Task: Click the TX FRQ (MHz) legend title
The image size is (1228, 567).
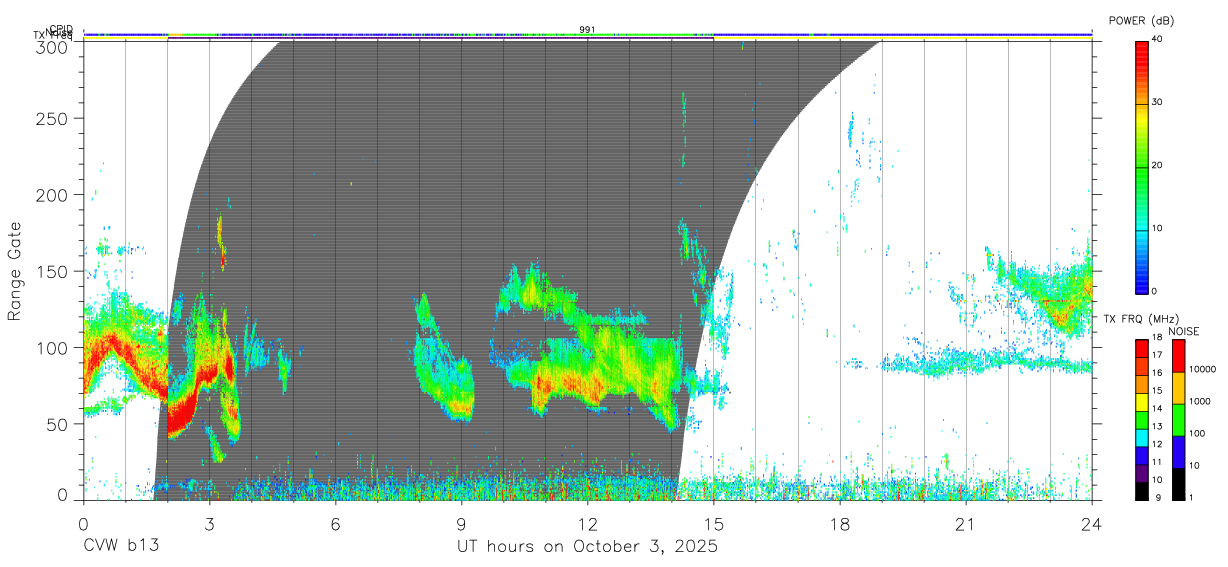Action: pyautogui.click(x=1142, y=319)
